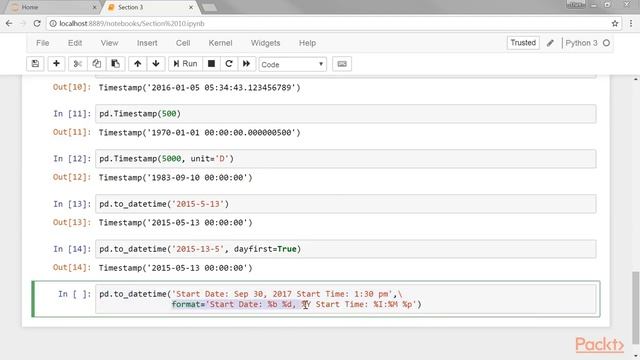Click the Out[13] Timestamp output text

[x=176, y=222]
